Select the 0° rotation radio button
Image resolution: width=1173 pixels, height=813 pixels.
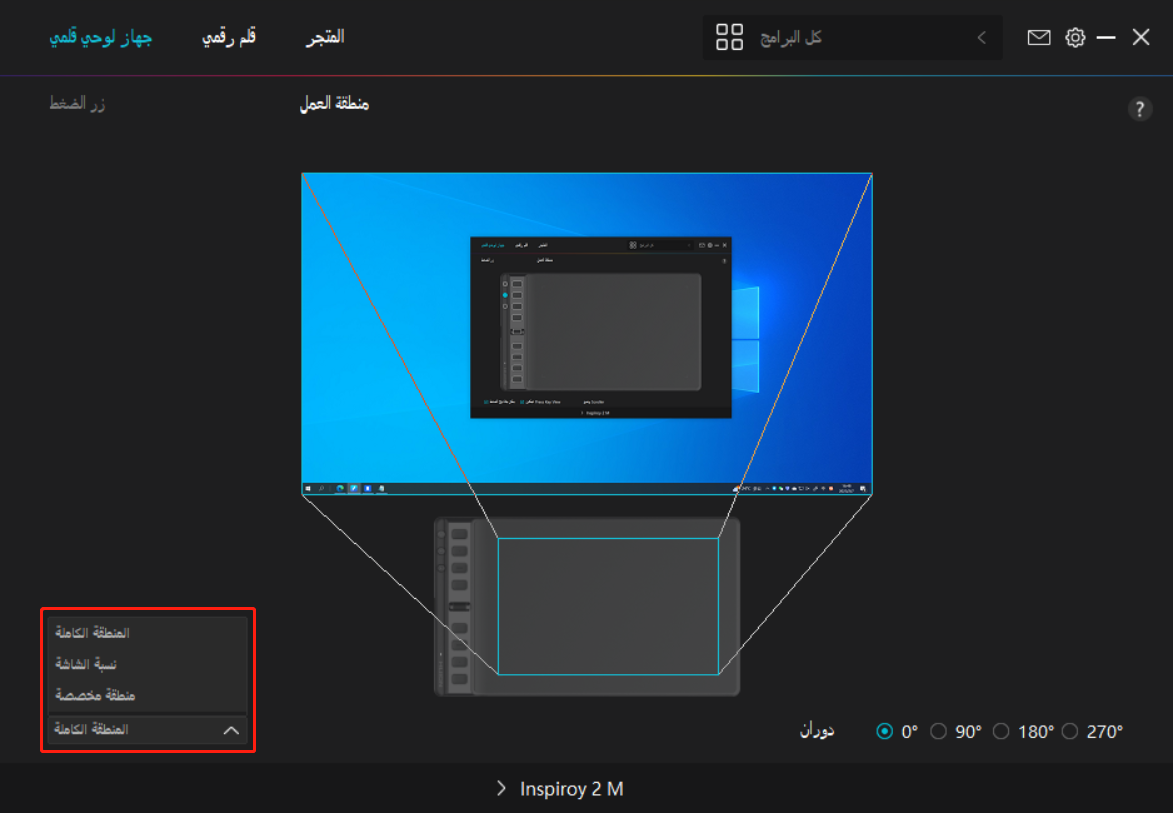(x=884, y=731)
